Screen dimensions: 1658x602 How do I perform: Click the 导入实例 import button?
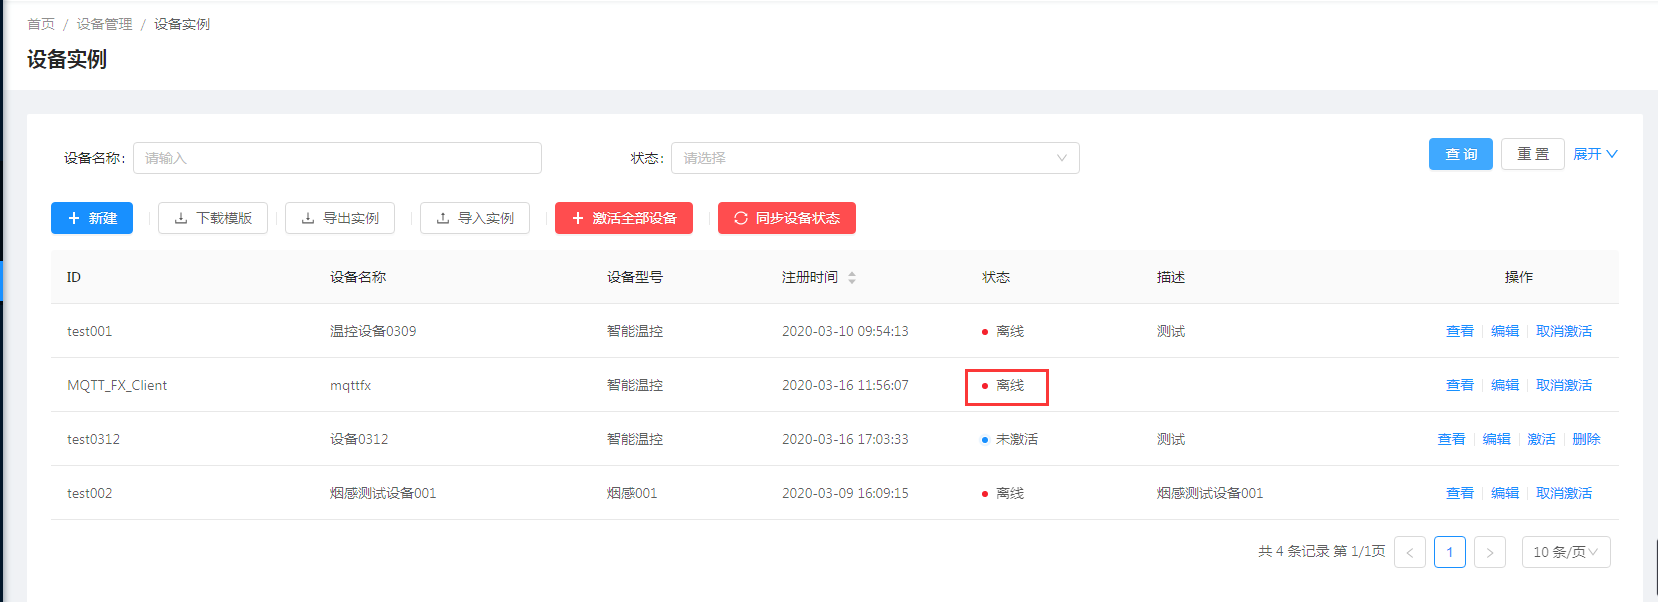point(475,218)
